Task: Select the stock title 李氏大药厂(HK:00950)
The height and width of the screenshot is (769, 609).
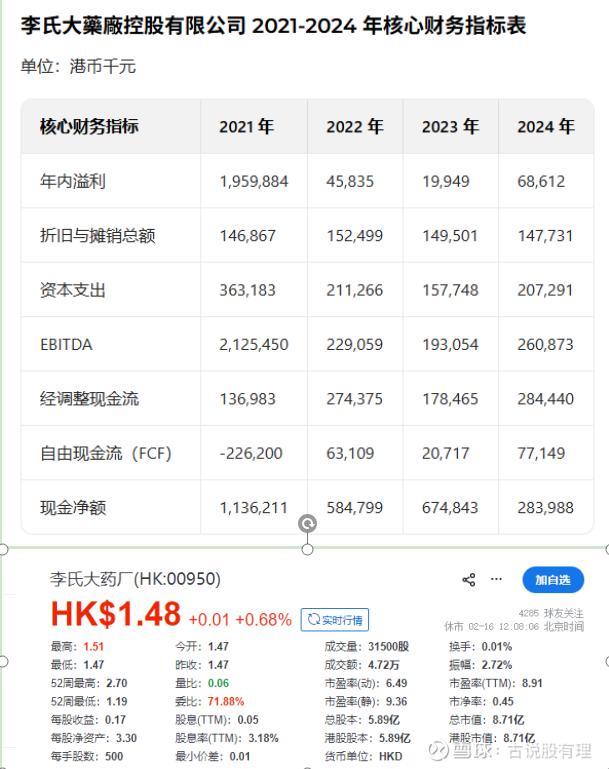Action: point(135,579)
